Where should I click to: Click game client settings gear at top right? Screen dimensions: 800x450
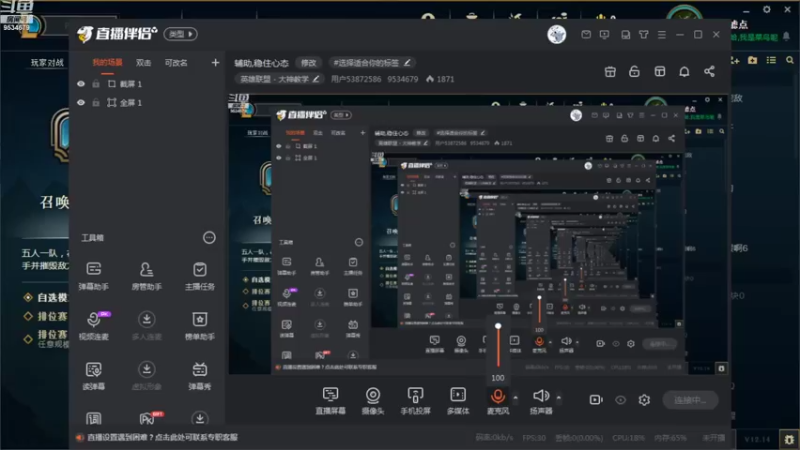click(x=767, y=9)
